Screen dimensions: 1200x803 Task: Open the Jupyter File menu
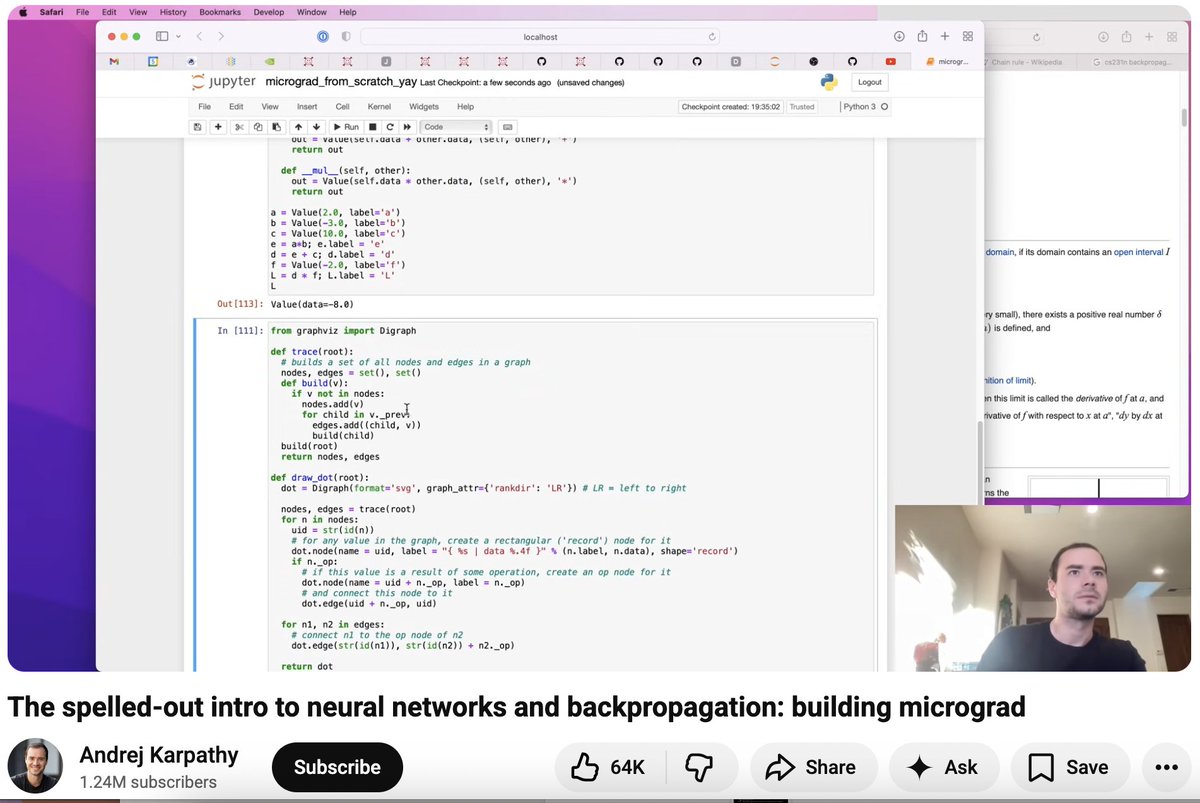coord(204,106)
